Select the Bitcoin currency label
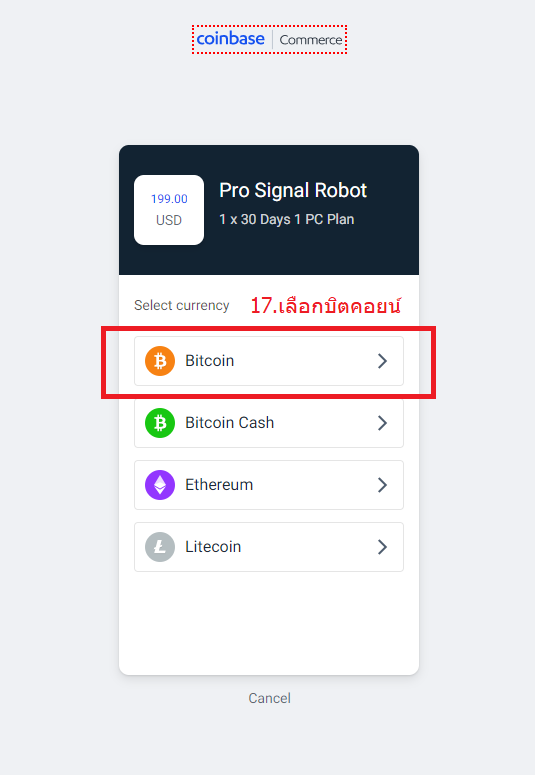 (x=209, y=361)
